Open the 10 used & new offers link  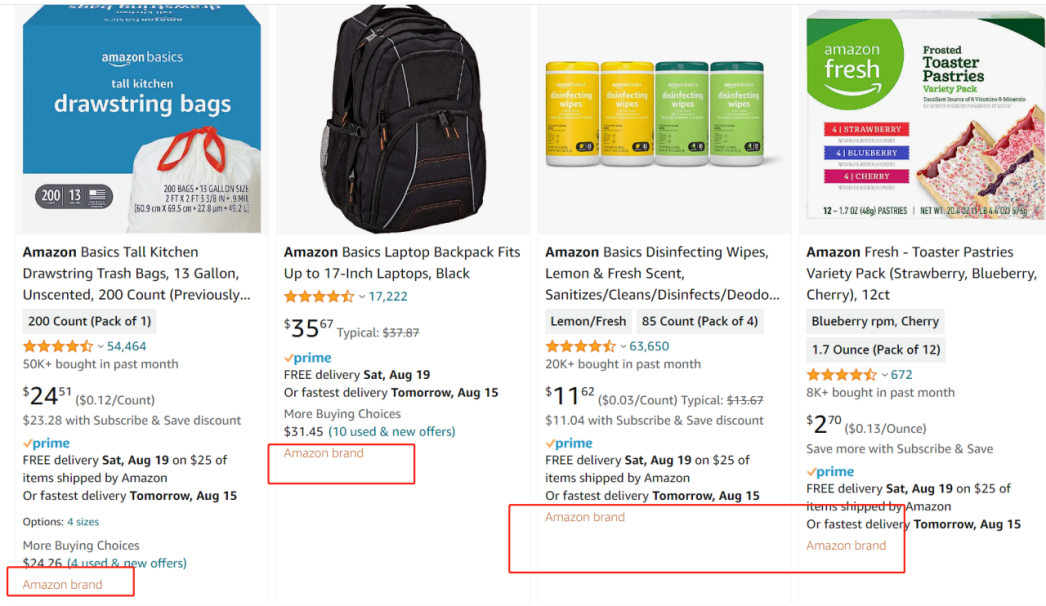tap(392, 432)
